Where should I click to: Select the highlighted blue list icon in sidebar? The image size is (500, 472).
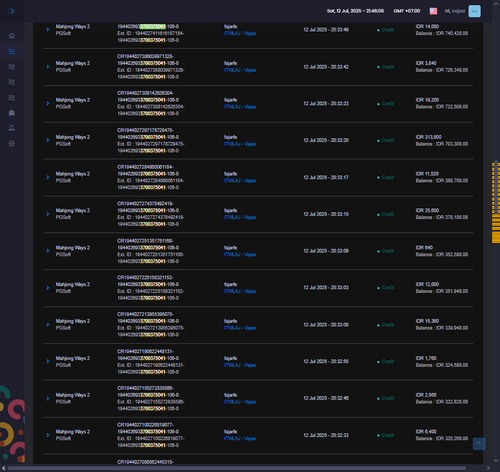click(12, 51)
